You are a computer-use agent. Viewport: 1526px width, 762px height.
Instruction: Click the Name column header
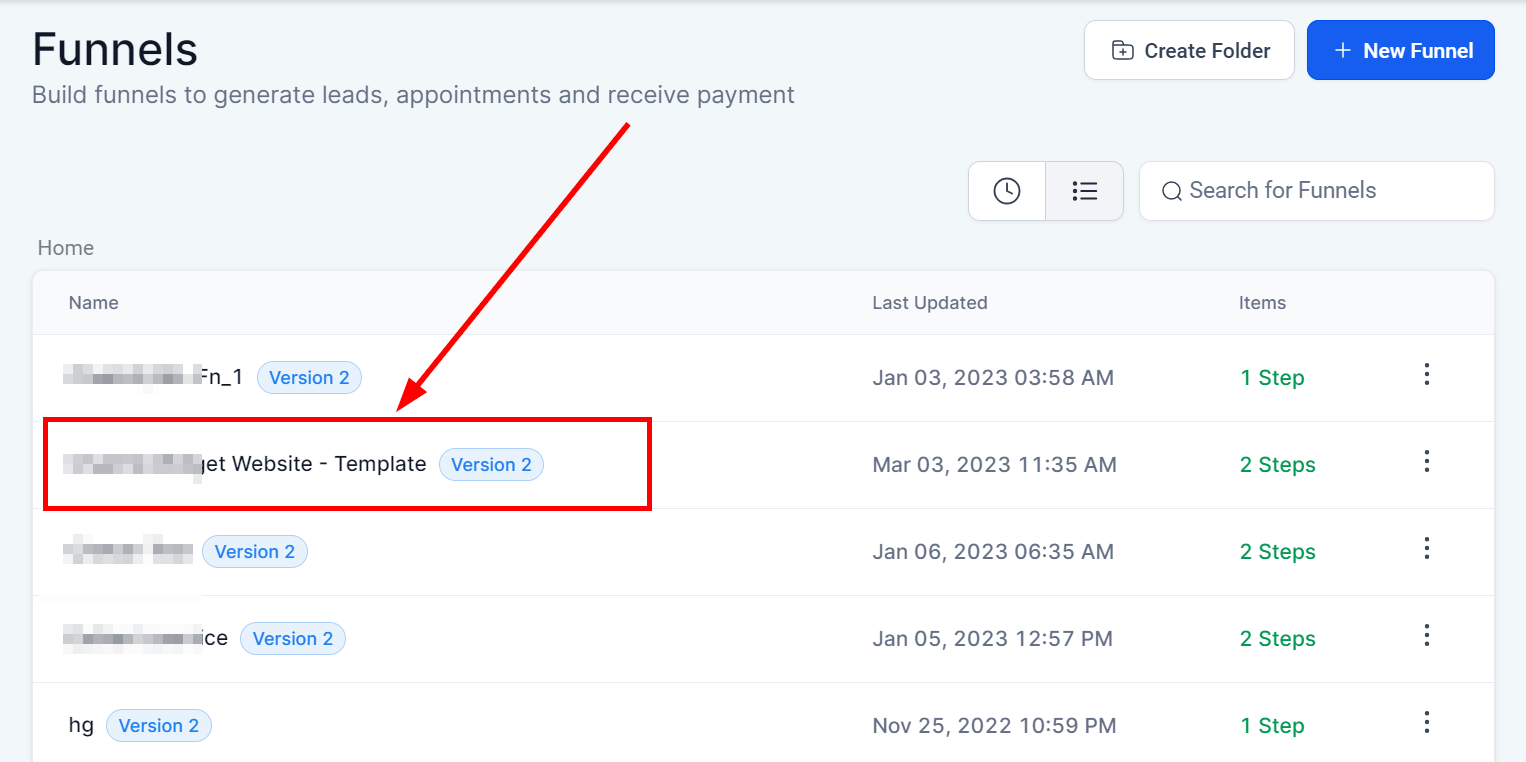[93, 303]
